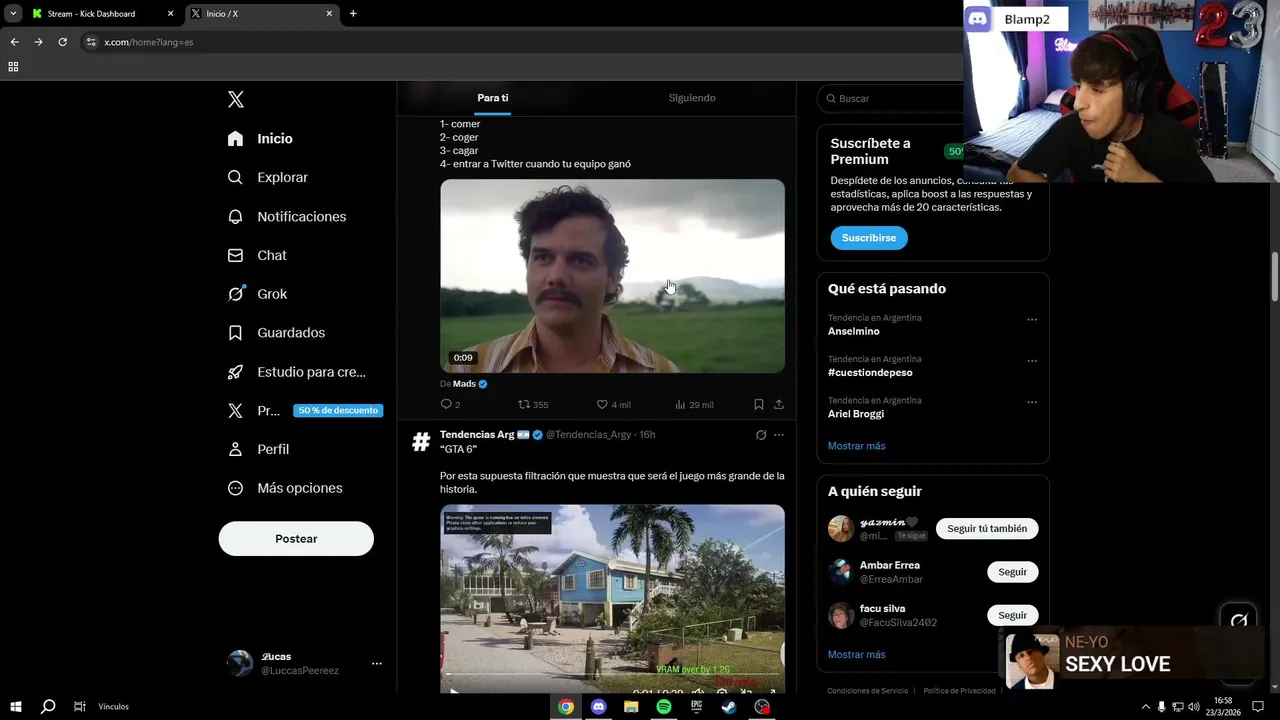Click the Postear button
The width and height of the screenshot is (1280, 720).
(296, 538)
